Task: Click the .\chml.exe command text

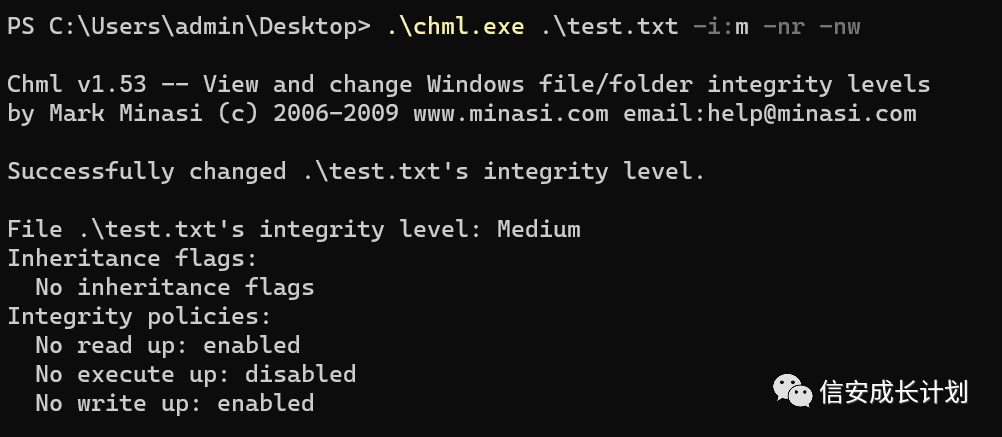Action: [x=456, y=27]
